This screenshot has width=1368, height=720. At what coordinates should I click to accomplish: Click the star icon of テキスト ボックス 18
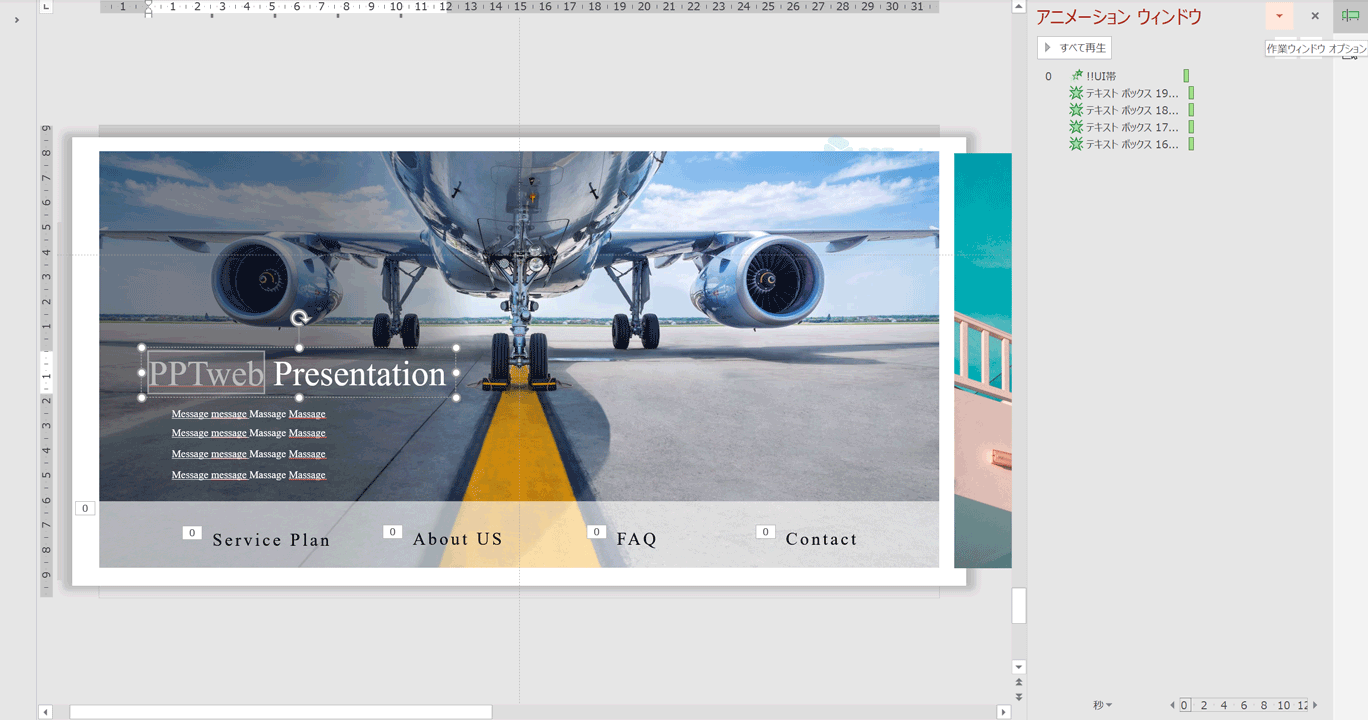(1076, 110)
